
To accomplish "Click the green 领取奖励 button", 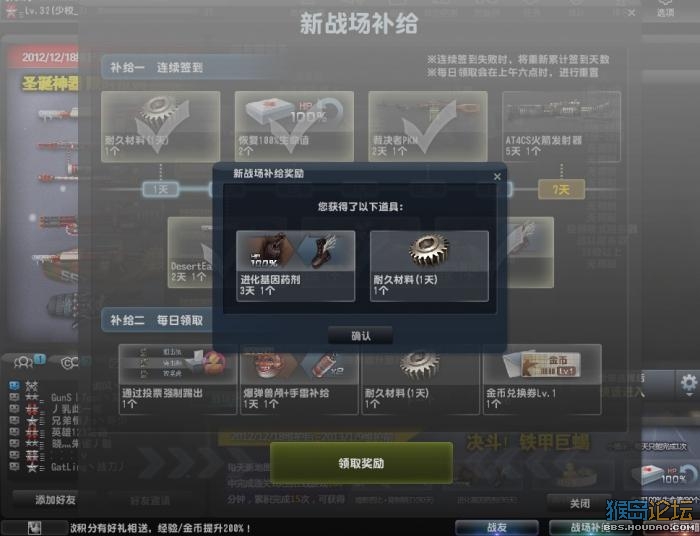I will tap(361, 463).
